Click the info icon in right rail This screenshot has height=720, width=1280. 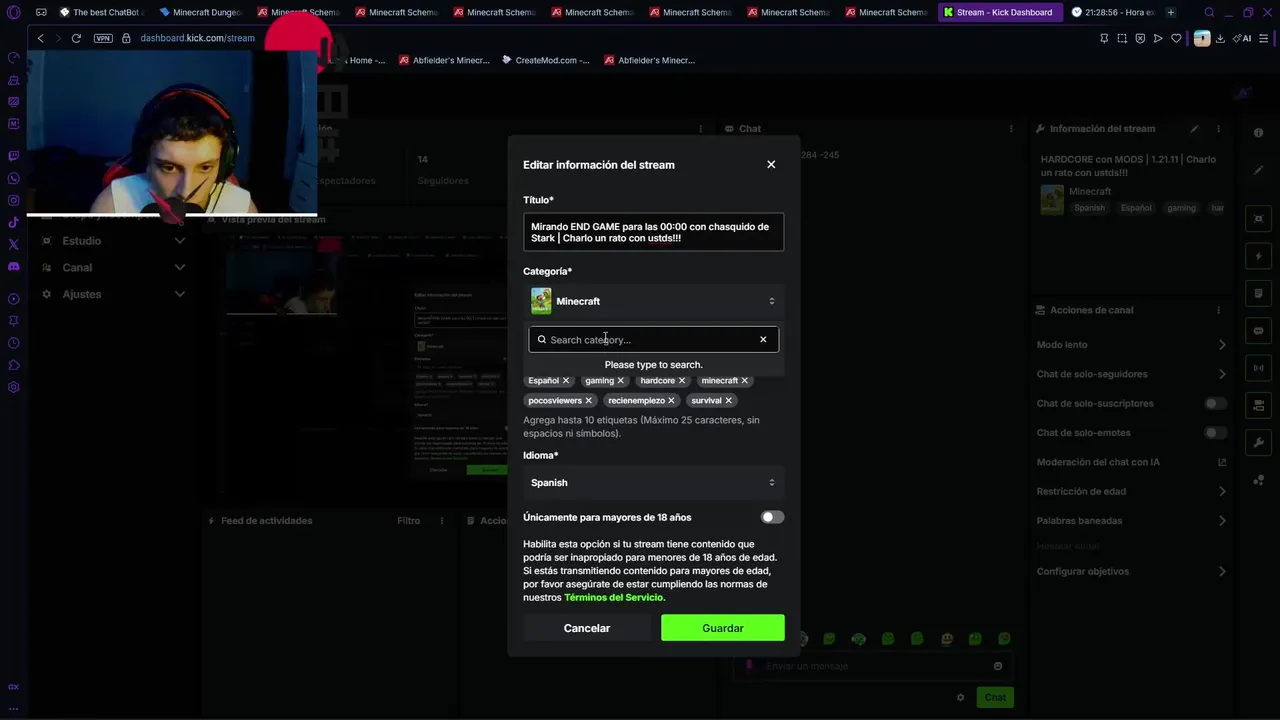(1258, 133)
